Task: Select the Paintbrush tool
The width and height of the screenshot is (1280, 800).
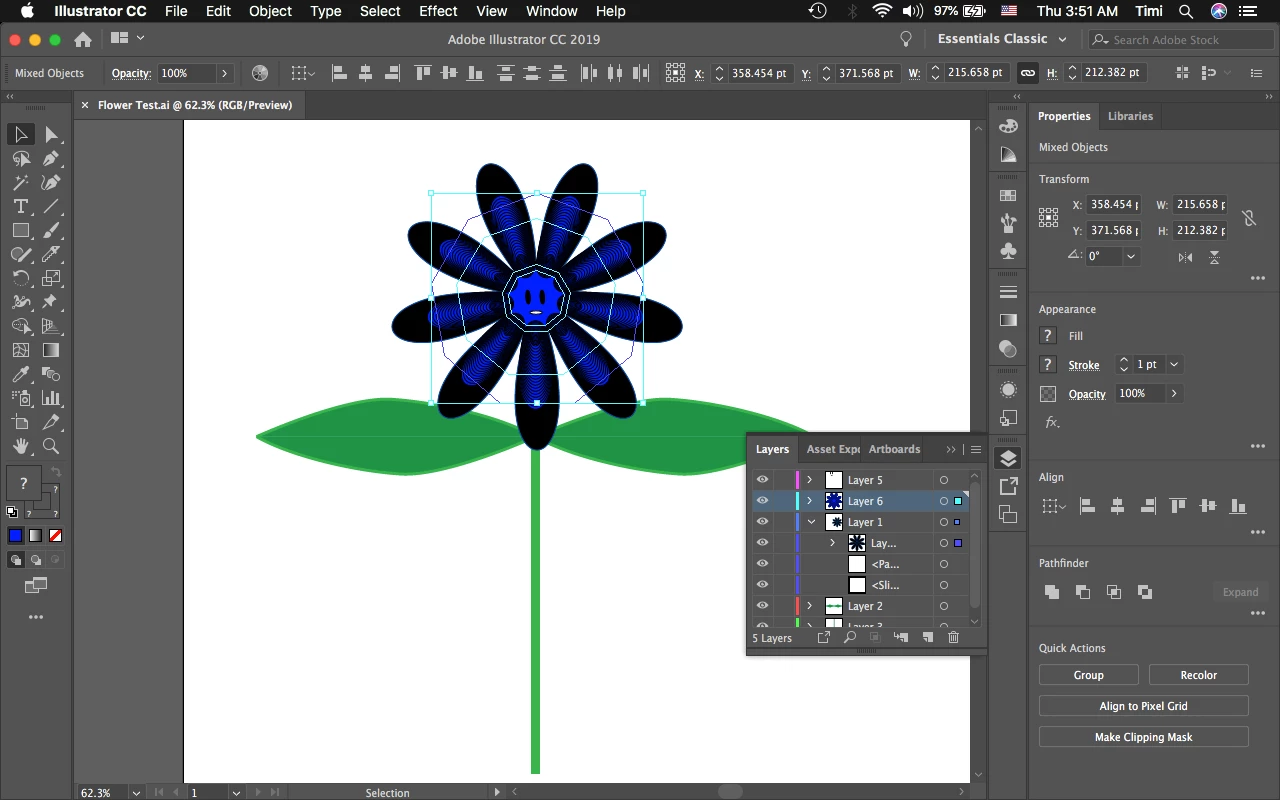Action: point(51,230)
